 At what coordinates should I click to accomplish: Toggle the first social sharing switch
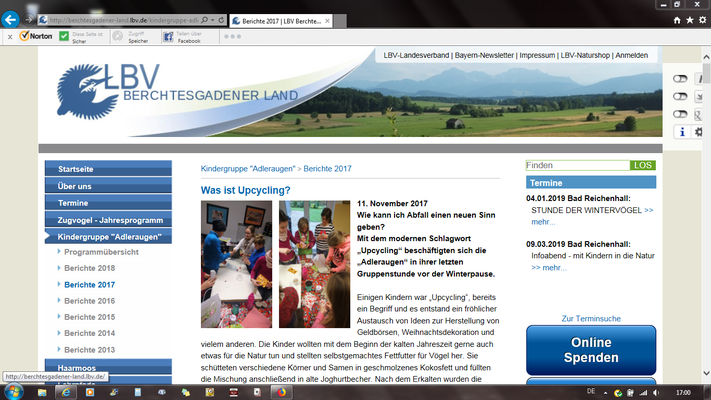click(x=680, y=78)
